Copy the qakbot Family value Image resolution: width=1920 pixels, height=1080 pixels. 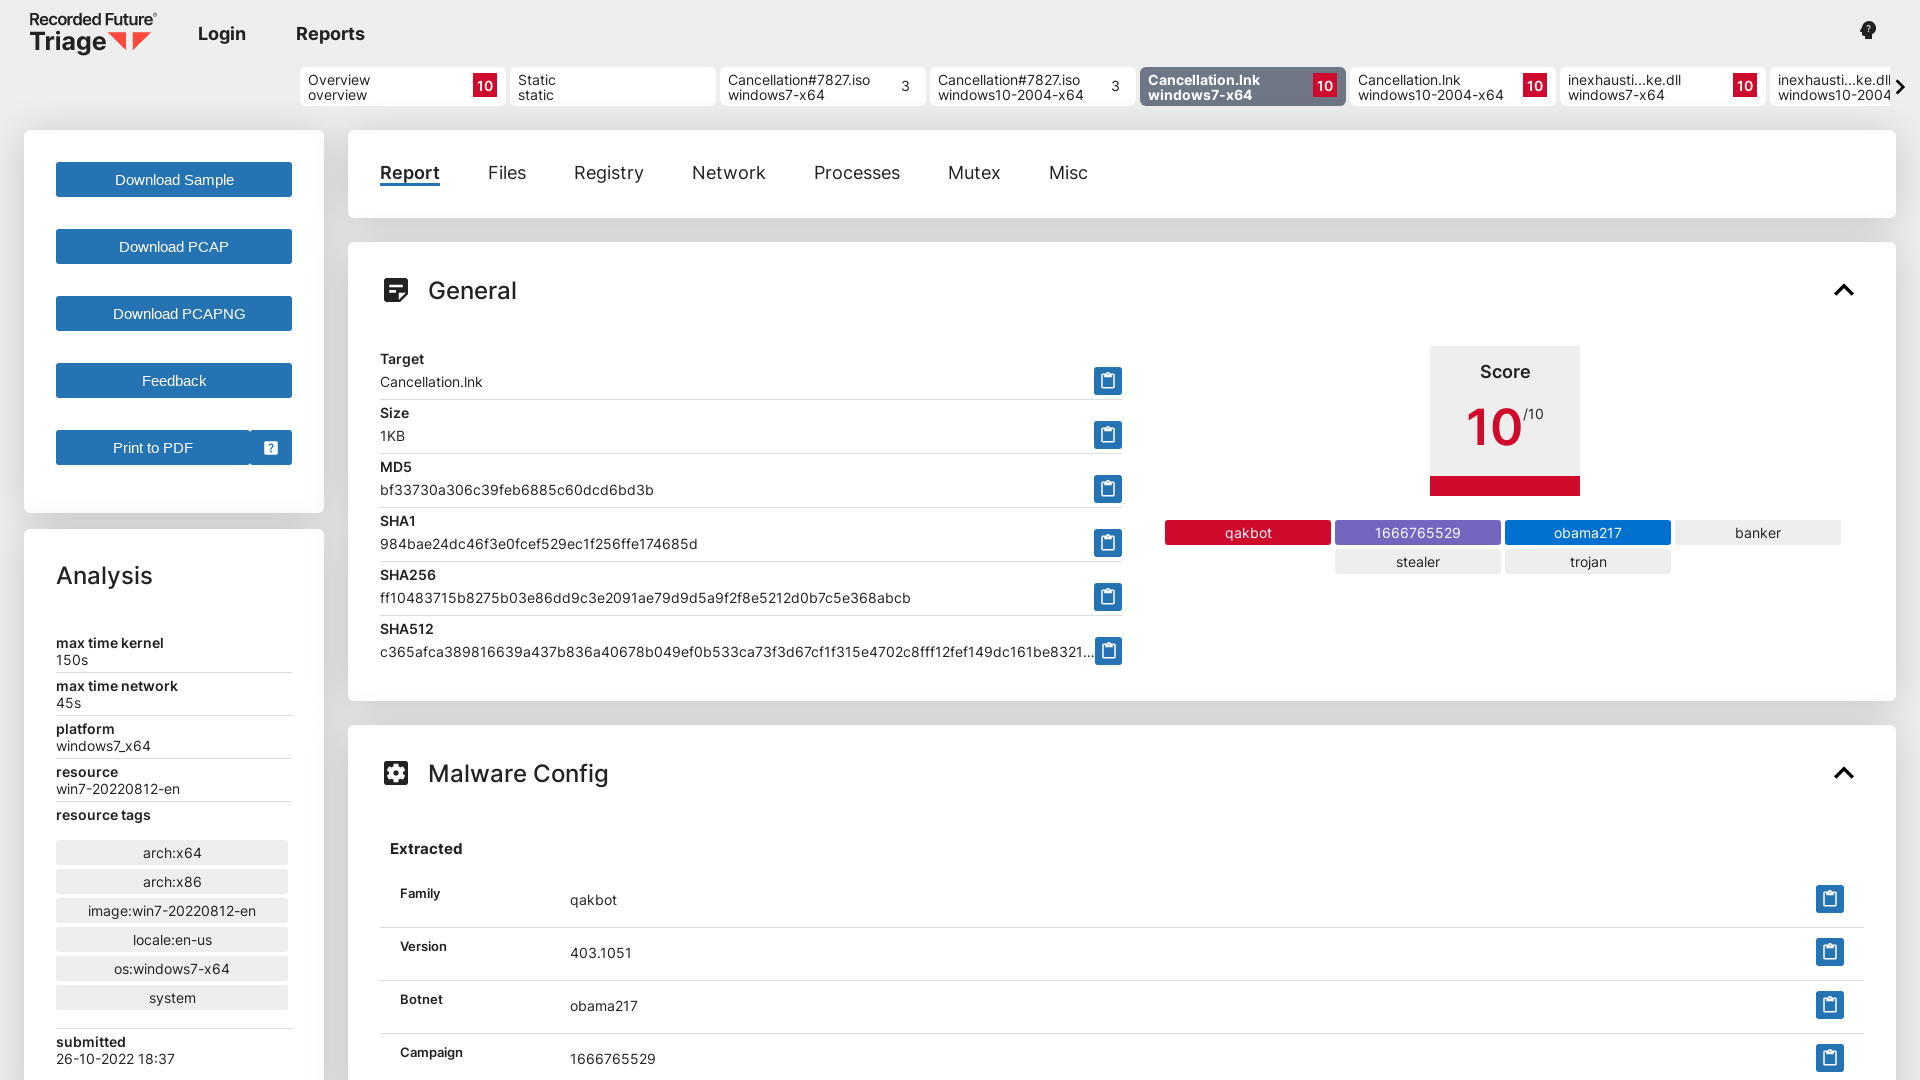pos(1830,899)
